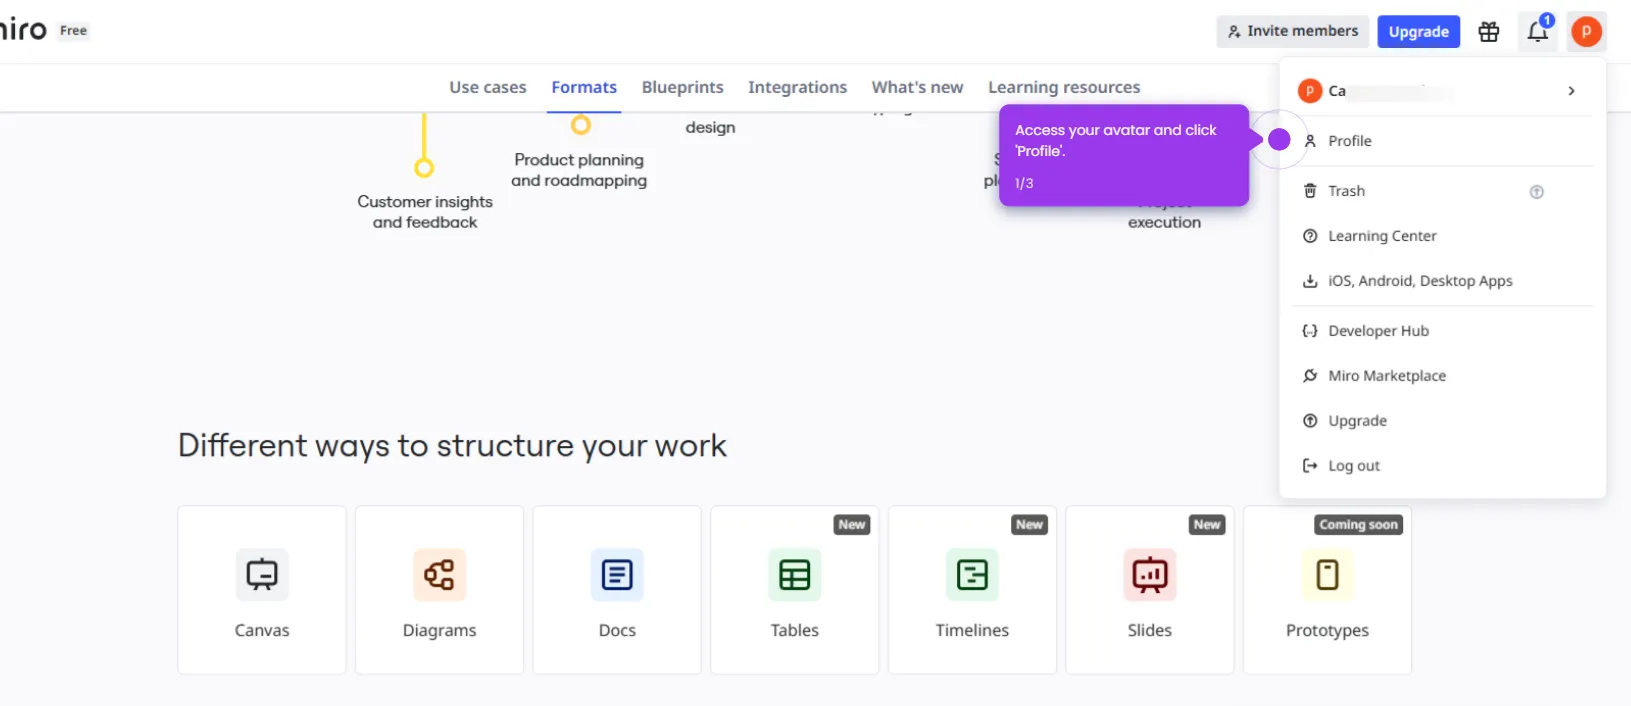
Task: Click the Free plan badge
Action: click(x=73, y=31)
